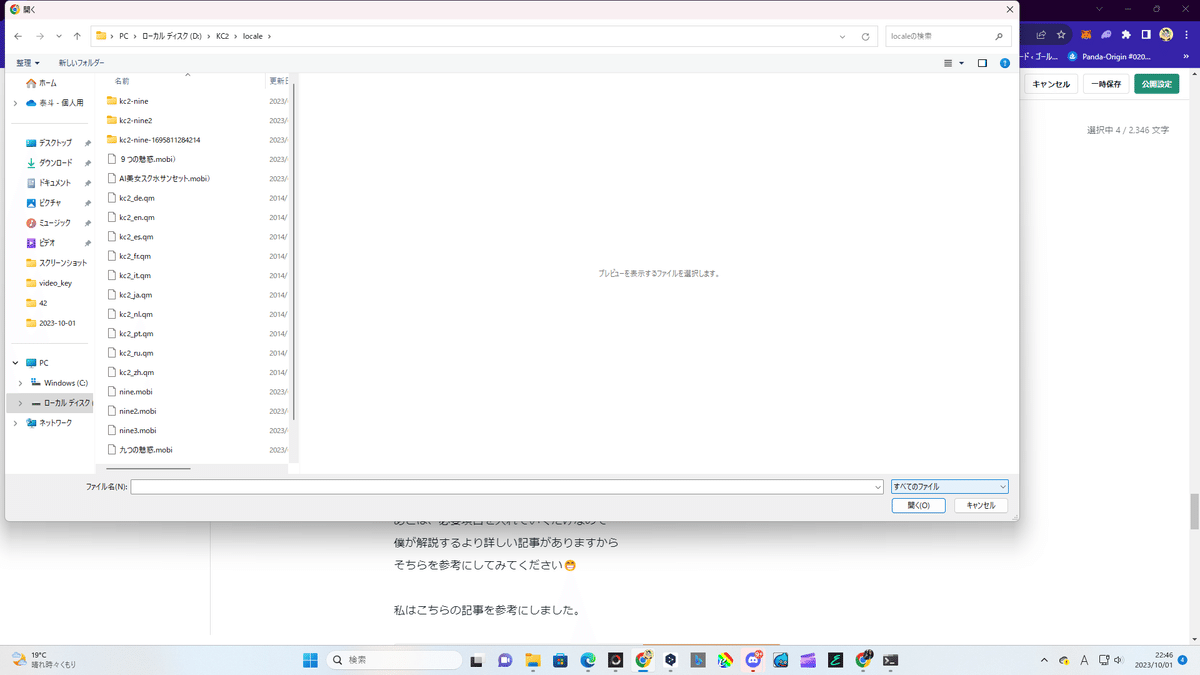This screenshot has width=1200, height=675.
Task: Refresh the locale folder listing
Action: point(865,37)
